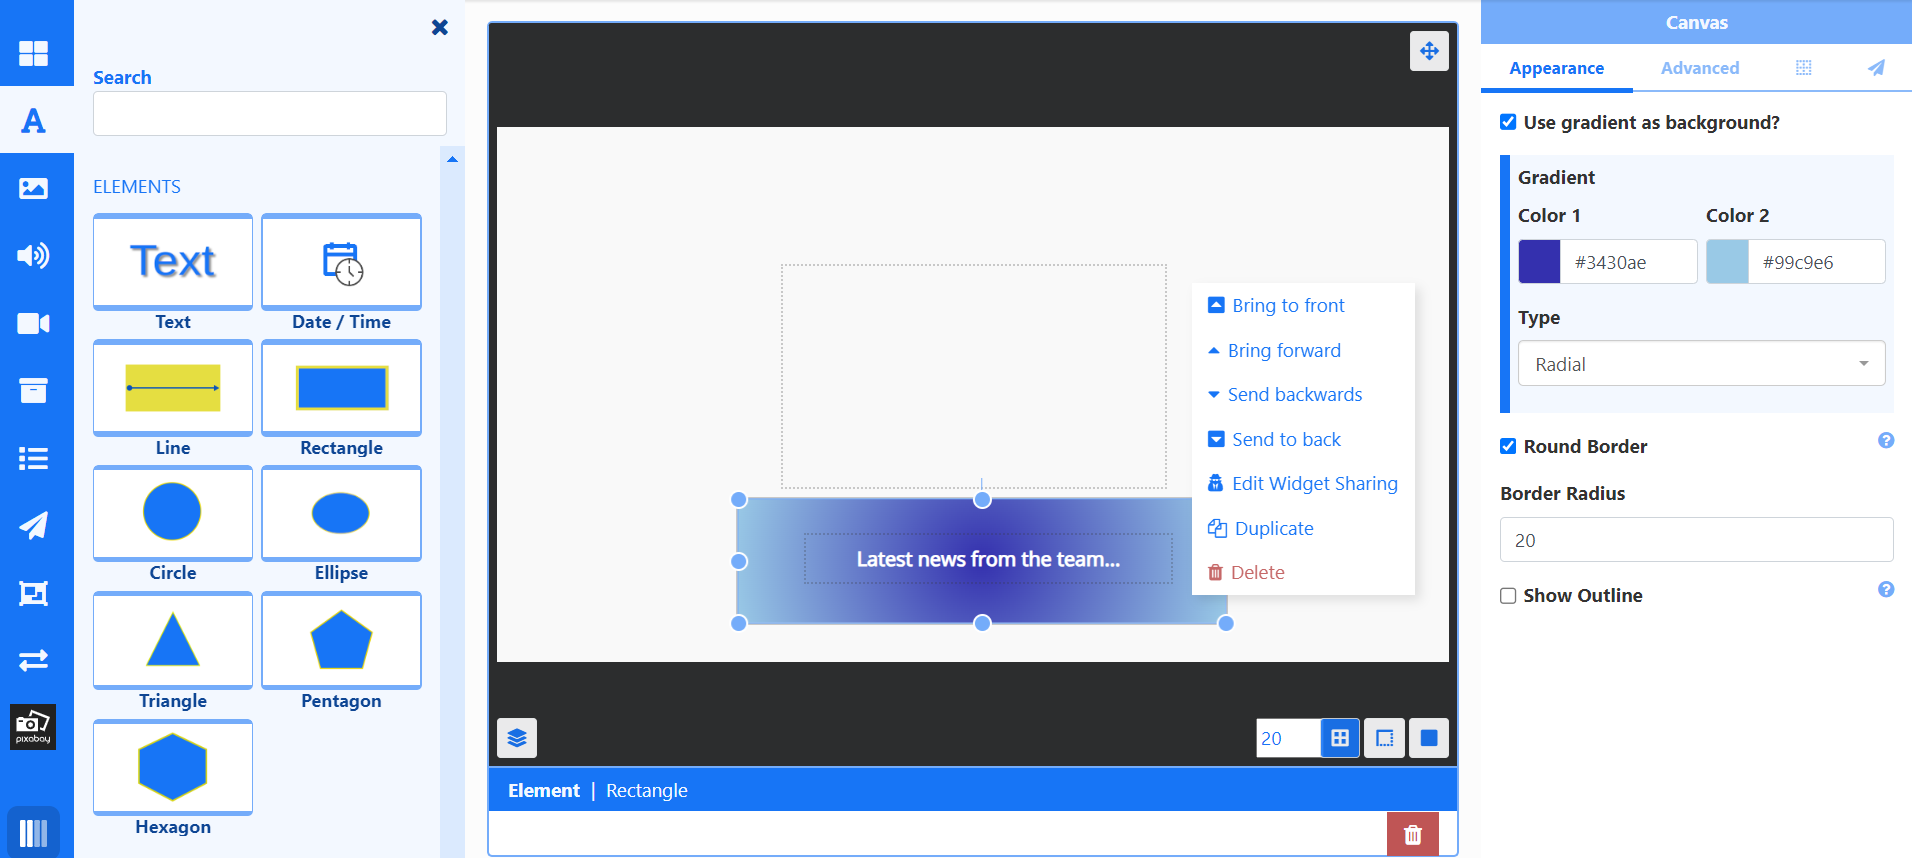Enable the Show Outline checkbox
1912x858 pixels.
click(x=1508, y=596)
